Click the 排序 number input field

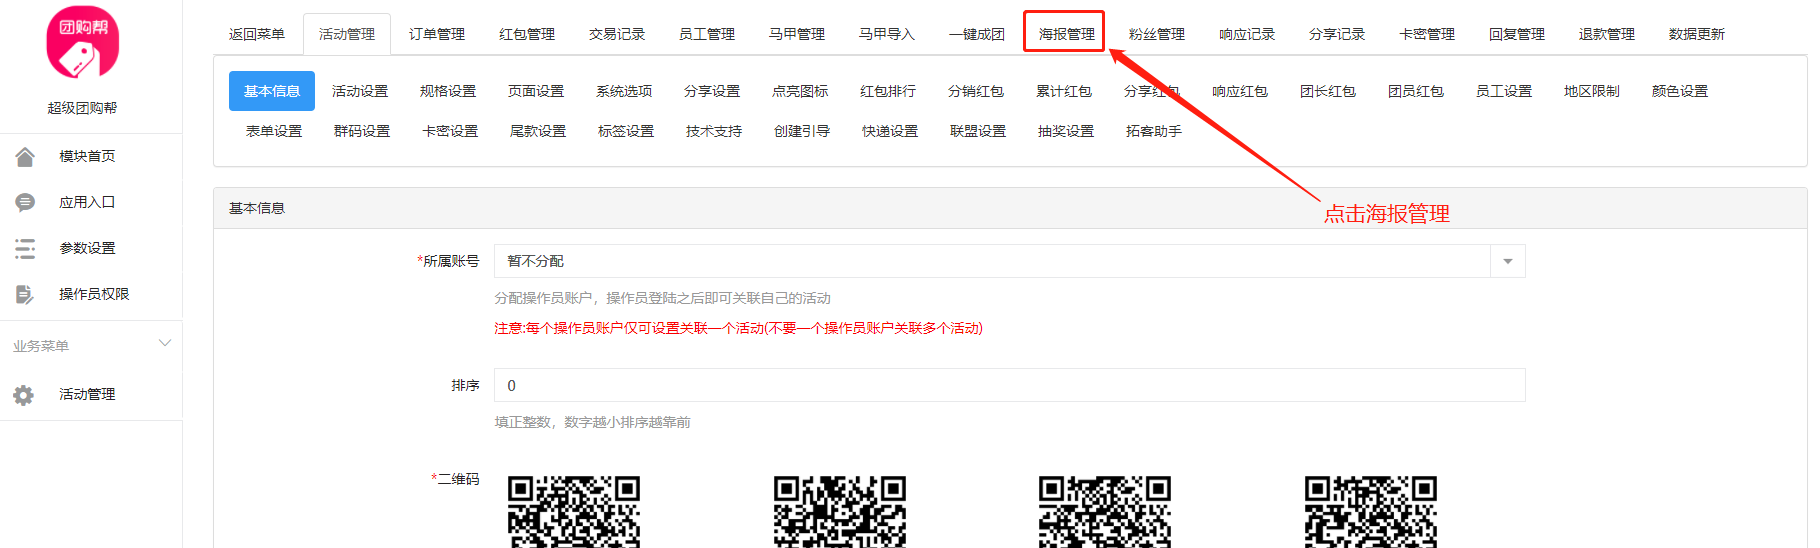click(1009, 385)
